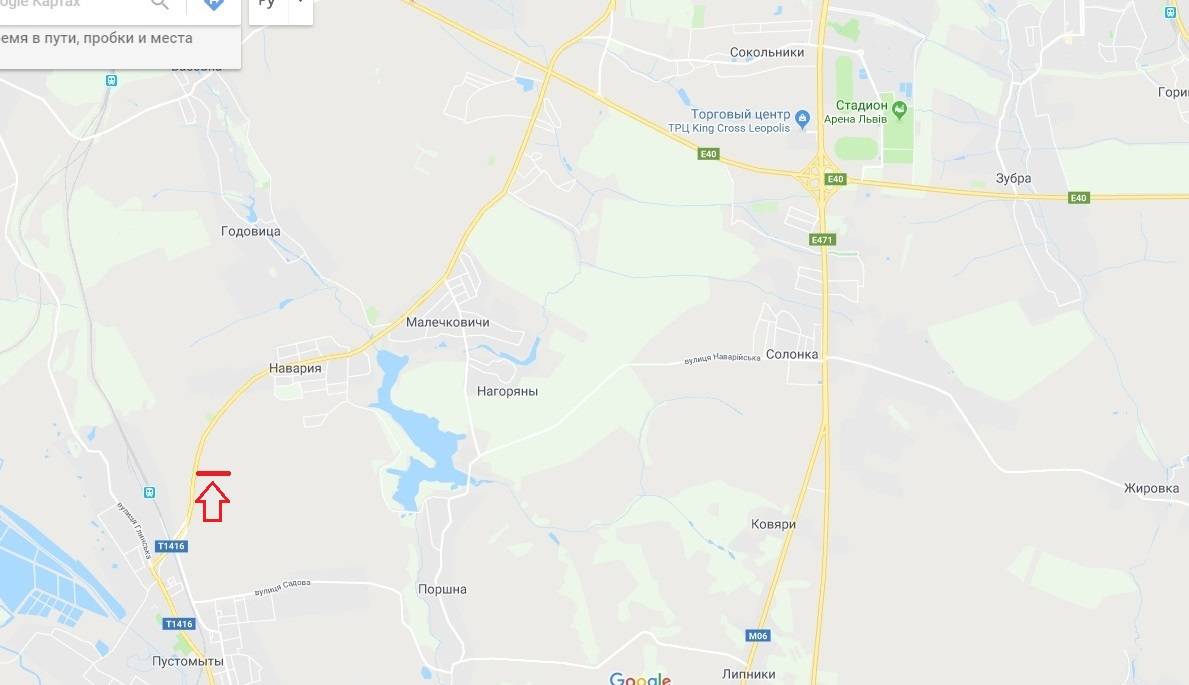Click the Пустомыты town label
Image resolution: width=1189 pixels, height=685 pixels.
click(x=187, y=661)
